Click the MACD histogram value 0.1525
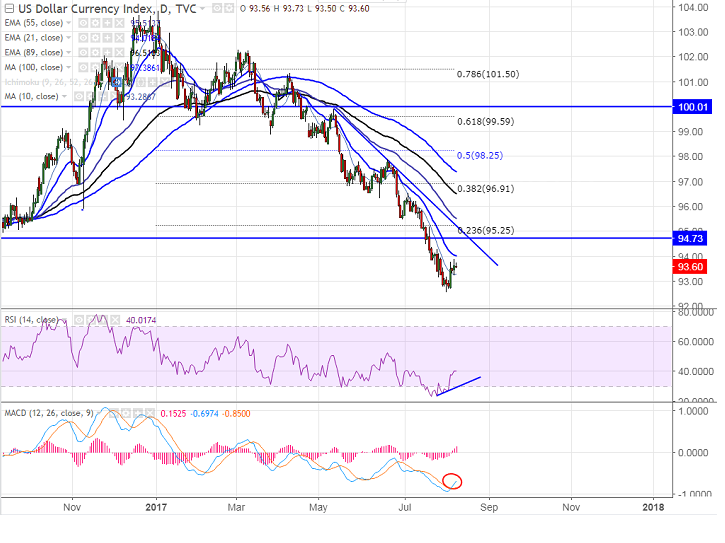 pos(173,413)
